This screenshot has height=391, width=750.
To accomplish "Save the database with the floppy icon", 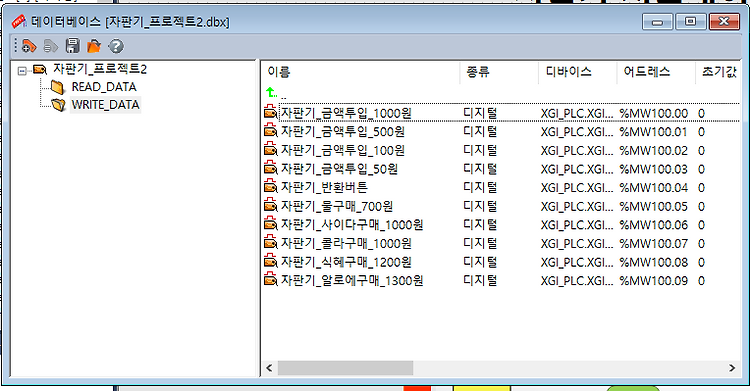I will pos(73,46).
